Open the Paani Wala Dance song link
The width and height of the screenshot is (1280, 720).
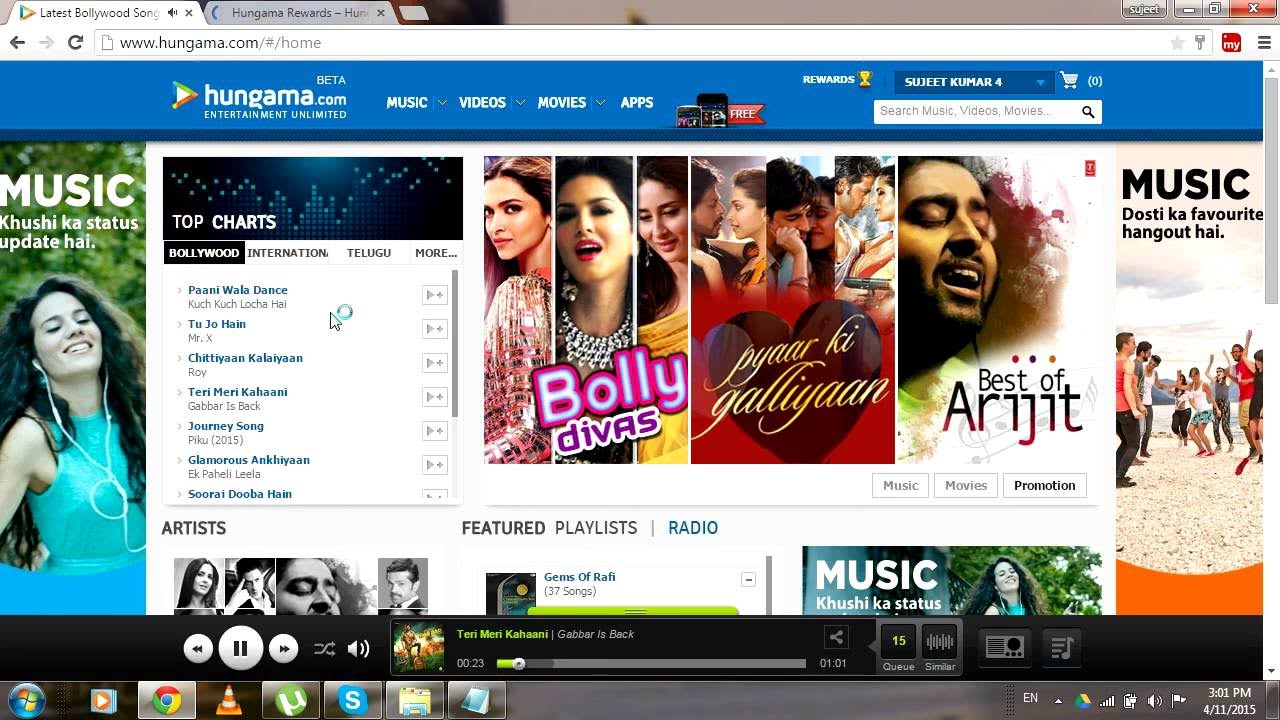click(238, 290)
